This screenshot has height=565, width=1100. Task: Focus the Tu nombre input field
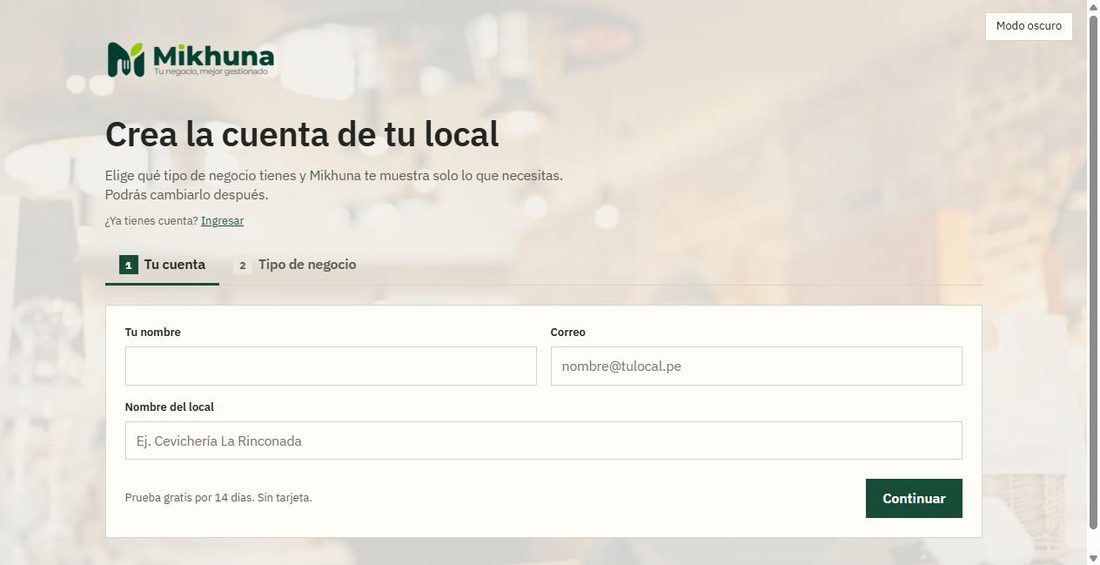coord(330,366)
